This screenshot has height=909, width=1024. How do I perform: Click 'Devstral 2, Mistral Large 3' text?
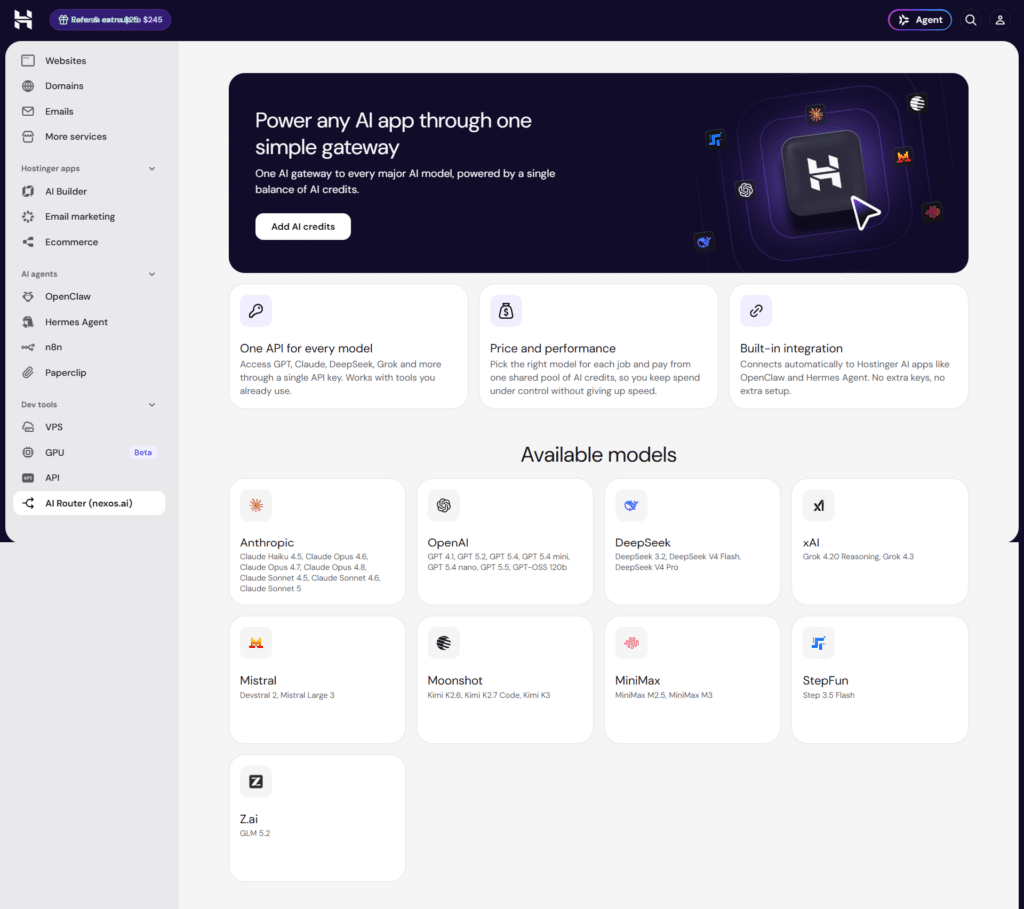point(287,695)
